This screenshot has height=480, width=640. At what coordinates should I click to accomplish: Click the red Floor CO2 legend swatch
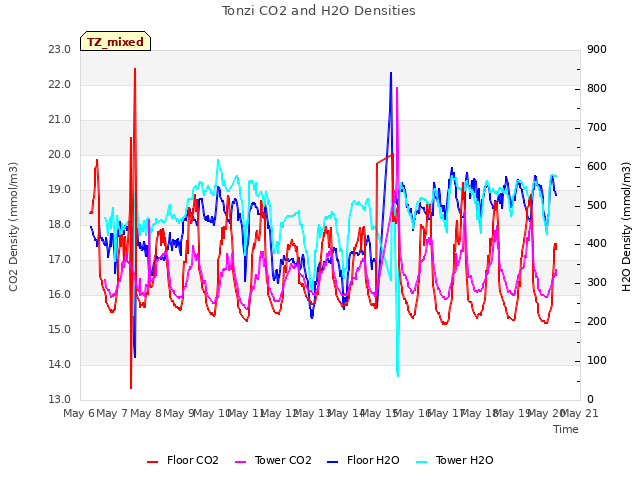point(153,462)
